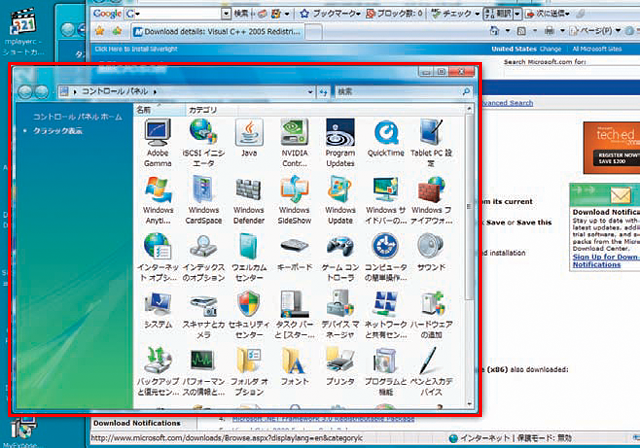This screenshot has height=448, width=640.
Task: Select Classic View (クラシック表示) in sidebar
Action: tap(58, 131)
